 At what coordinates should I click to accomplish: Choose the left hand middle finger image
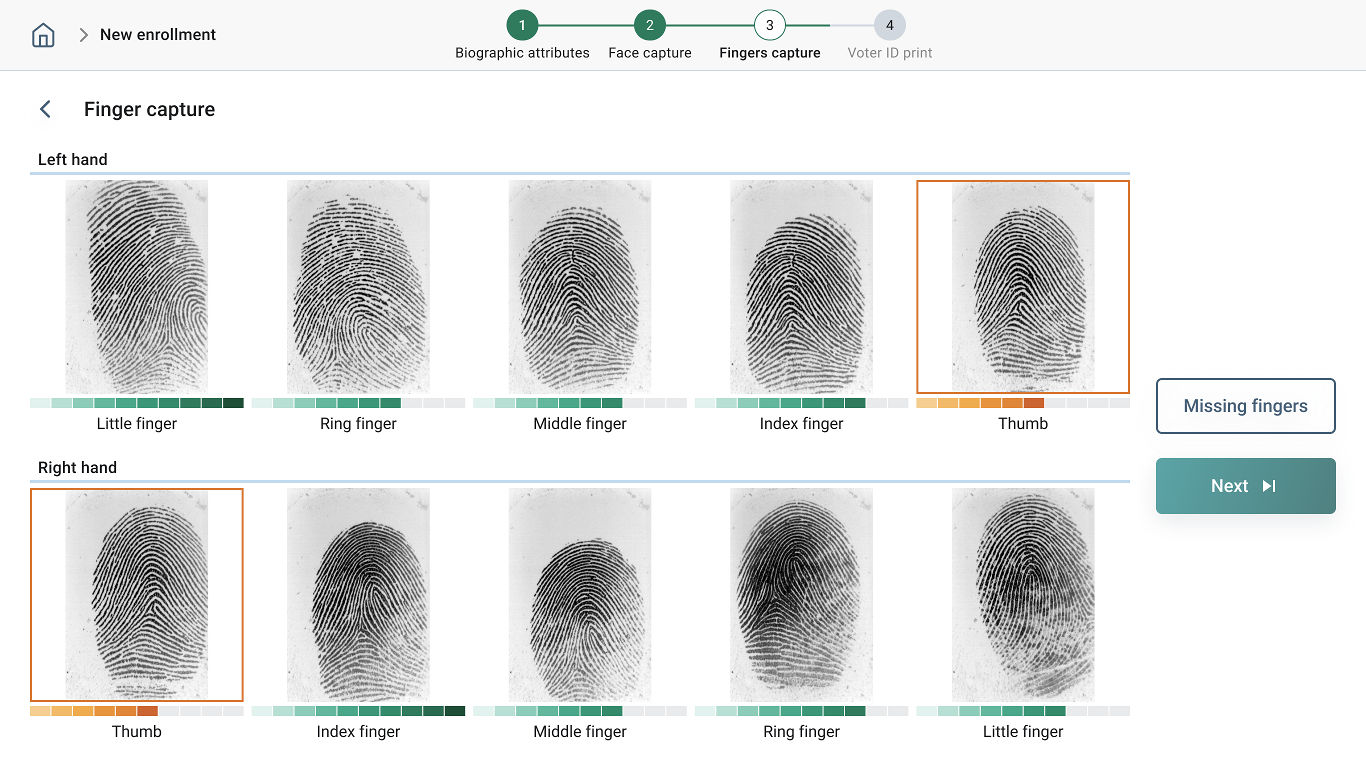coord(580,287)
